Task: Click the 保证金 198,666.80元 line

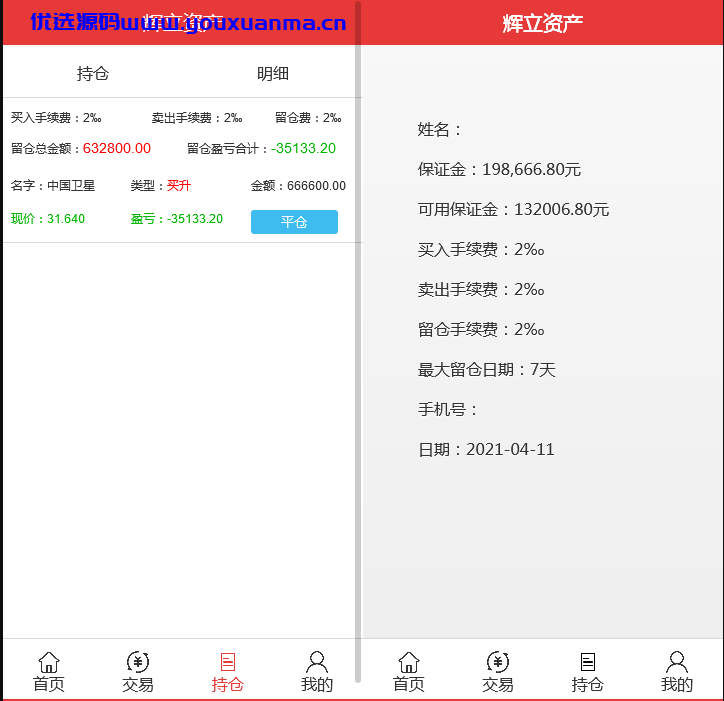Action: [499, 169]
